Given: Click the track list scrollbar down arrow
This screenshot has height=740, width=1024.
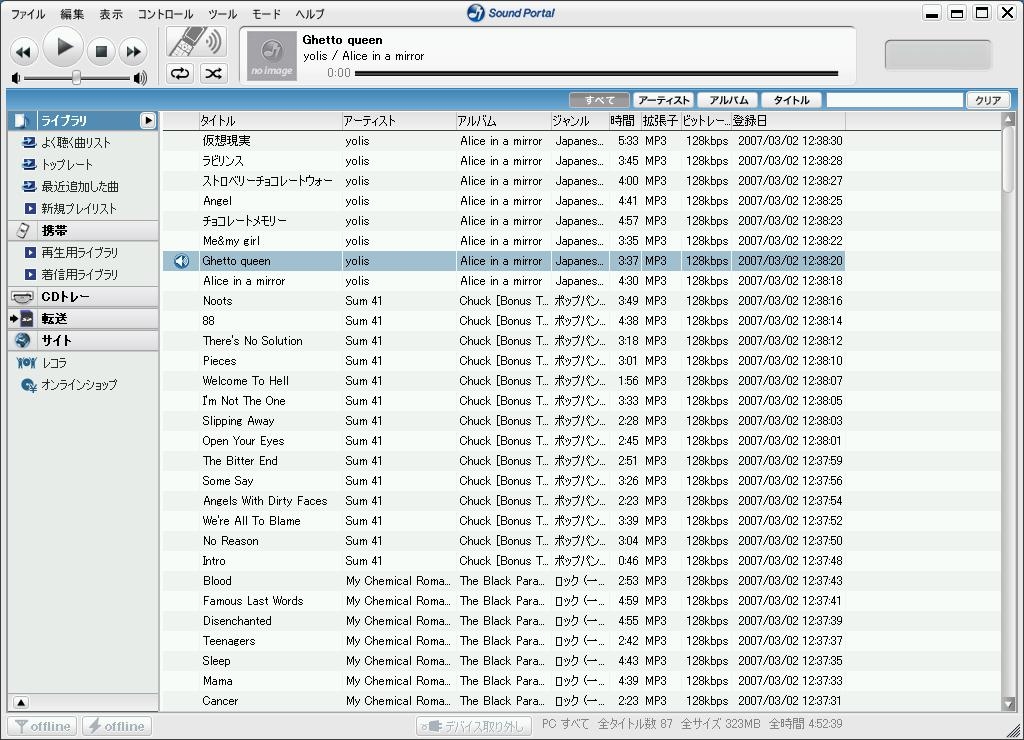Looking at the screenshot, I should point(1009,704).
